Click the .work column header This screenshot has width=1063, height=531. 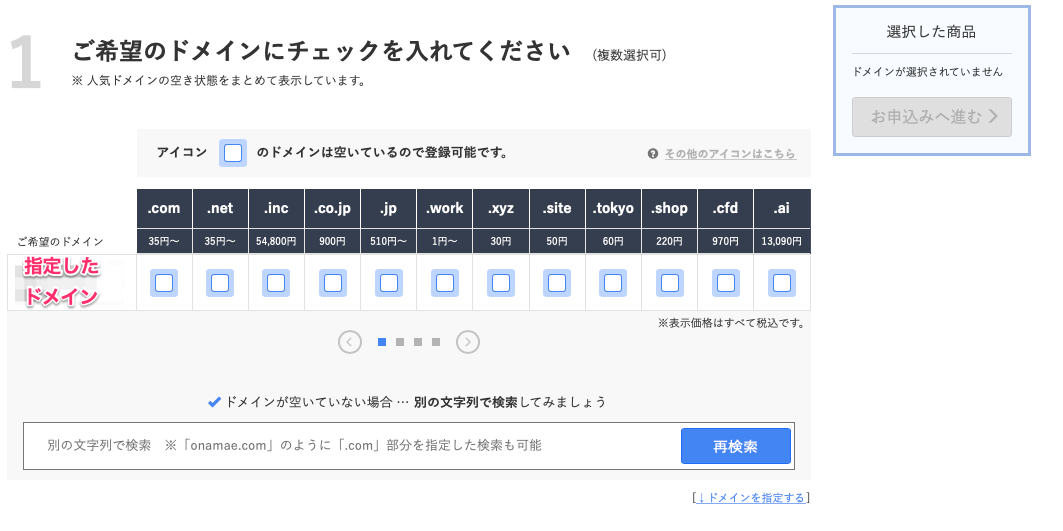click(x=445, y=208)
